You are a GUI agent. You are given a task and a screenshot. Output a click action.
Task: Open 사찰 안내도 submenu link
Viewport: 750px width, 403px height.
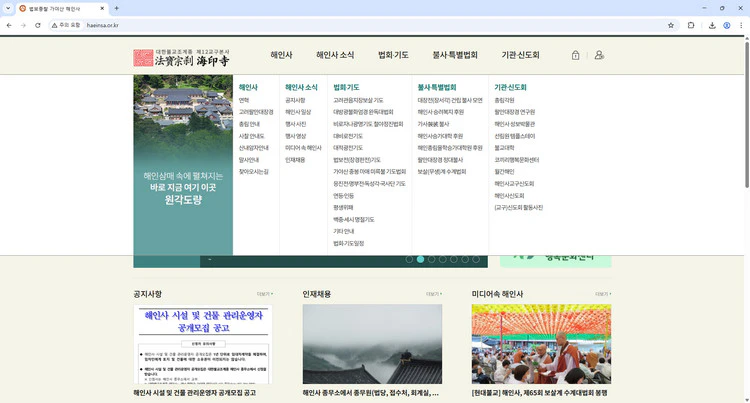click(x=252, y=136)
